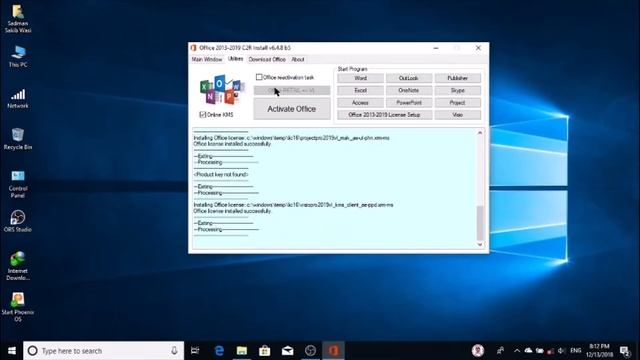Image resolution: width=640 pixels, height=360 pixels.
Task: Open OBS Studio from the taskbar
Action: coord(310,351)
